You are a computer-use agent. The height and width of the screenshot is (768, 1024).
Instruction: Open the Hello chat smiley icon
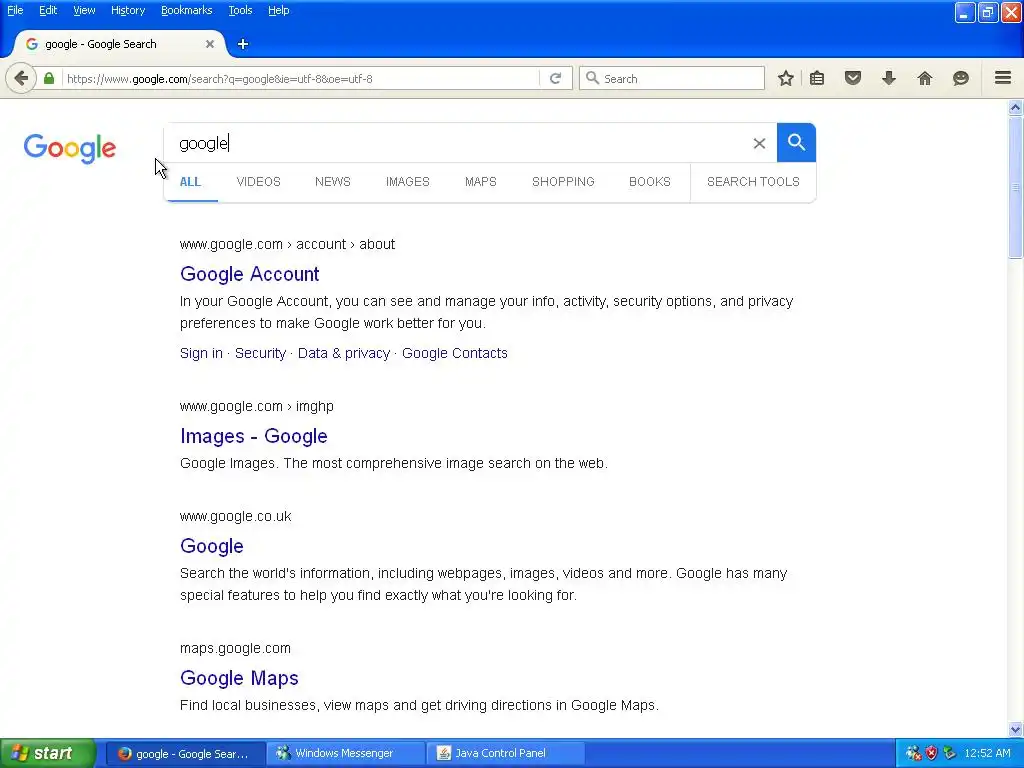coord(961,79)
